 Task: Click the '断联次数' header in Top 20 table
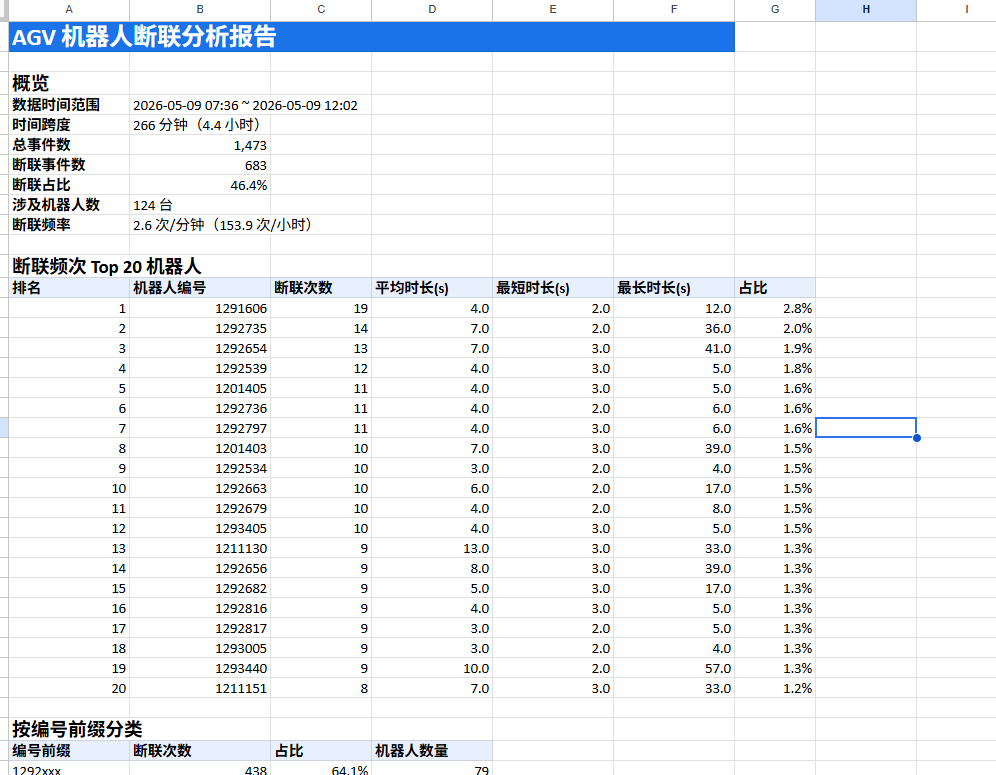321,288
